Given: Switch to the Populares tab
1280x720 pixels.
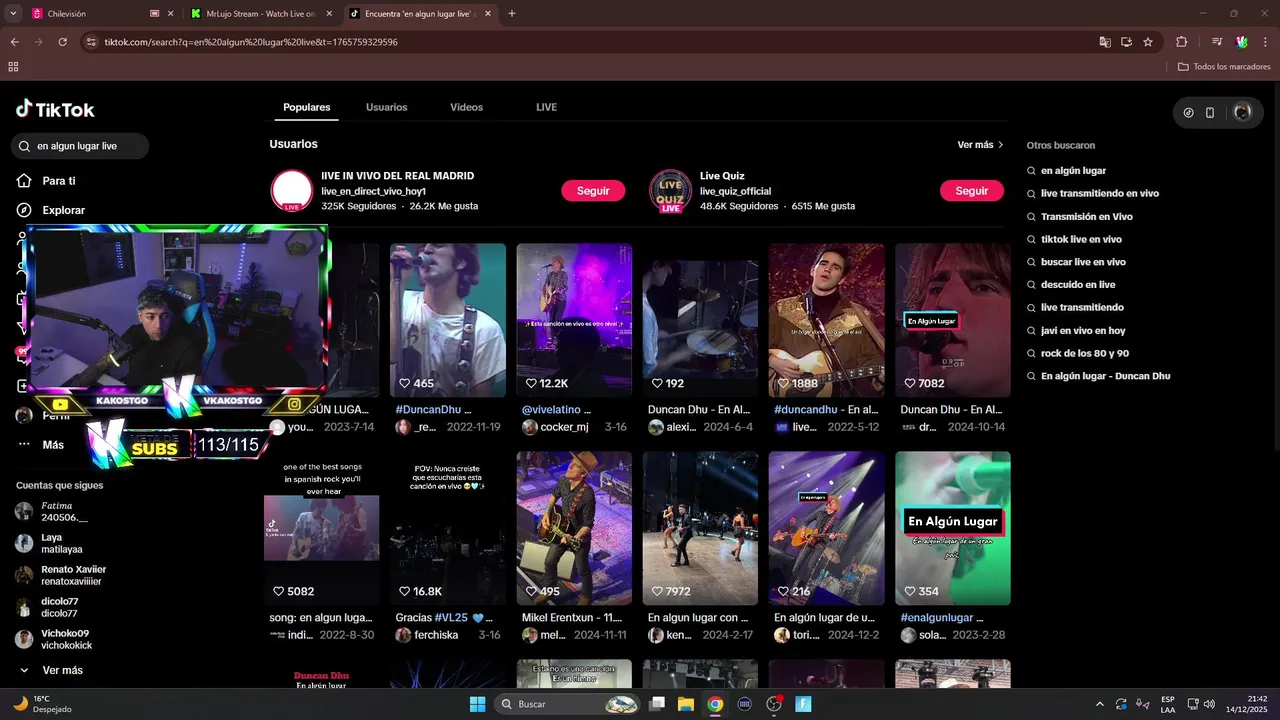Looking at the screenshot, I should 307,107.
